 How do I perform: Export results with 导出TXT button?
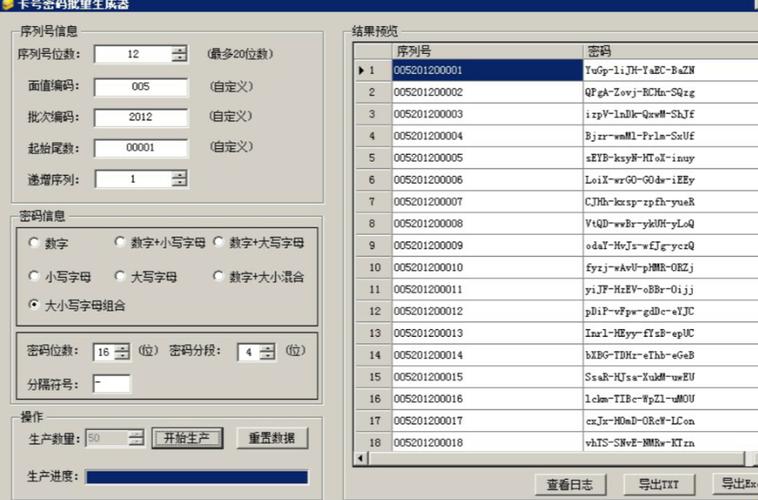(x=659, y=484)
